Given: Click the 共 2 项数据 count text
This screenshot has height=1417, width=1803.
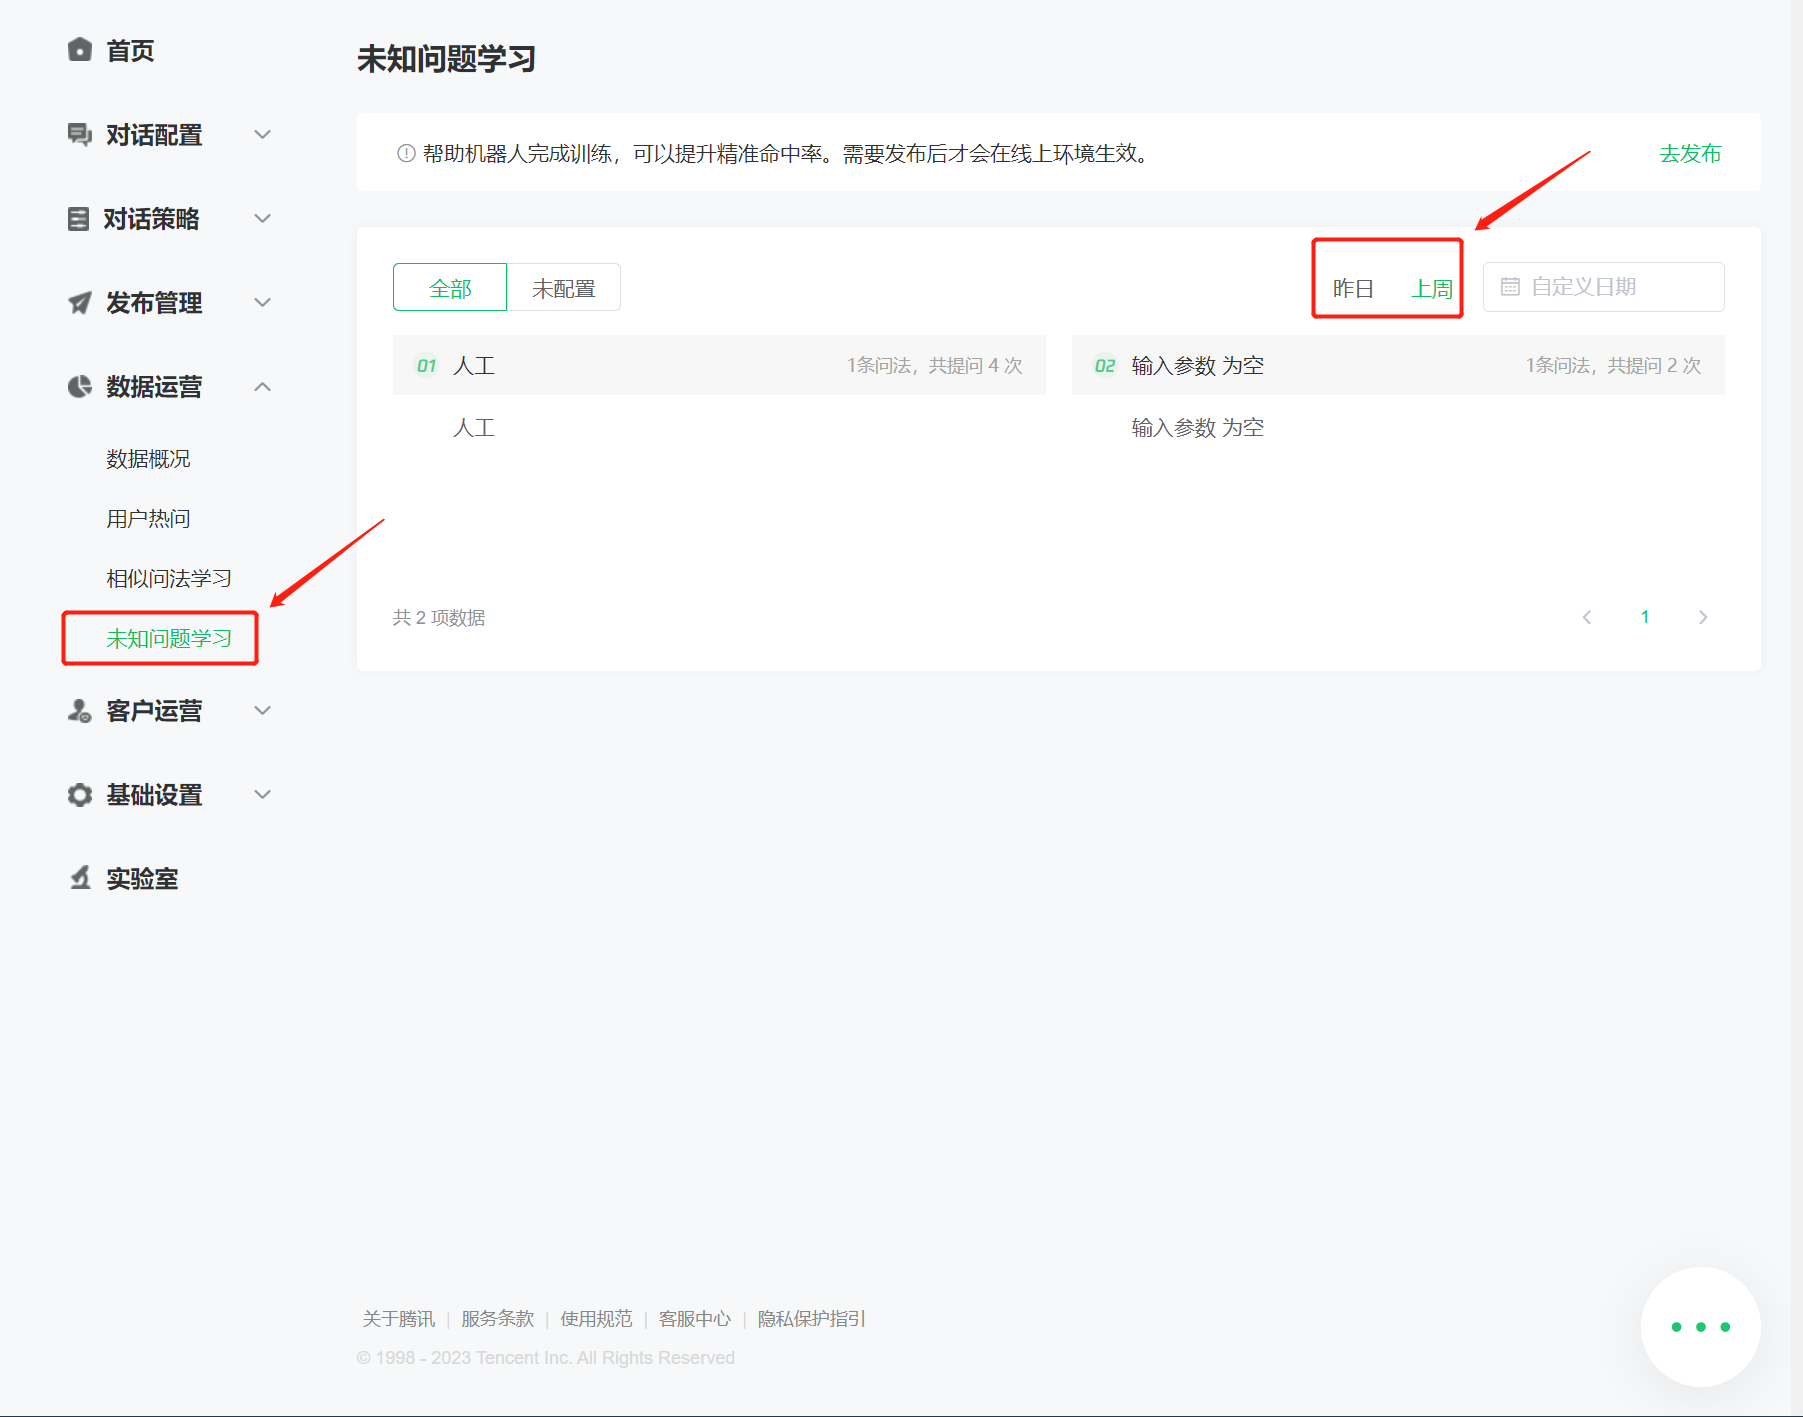Looking at the screenshot, I should 439,618.
